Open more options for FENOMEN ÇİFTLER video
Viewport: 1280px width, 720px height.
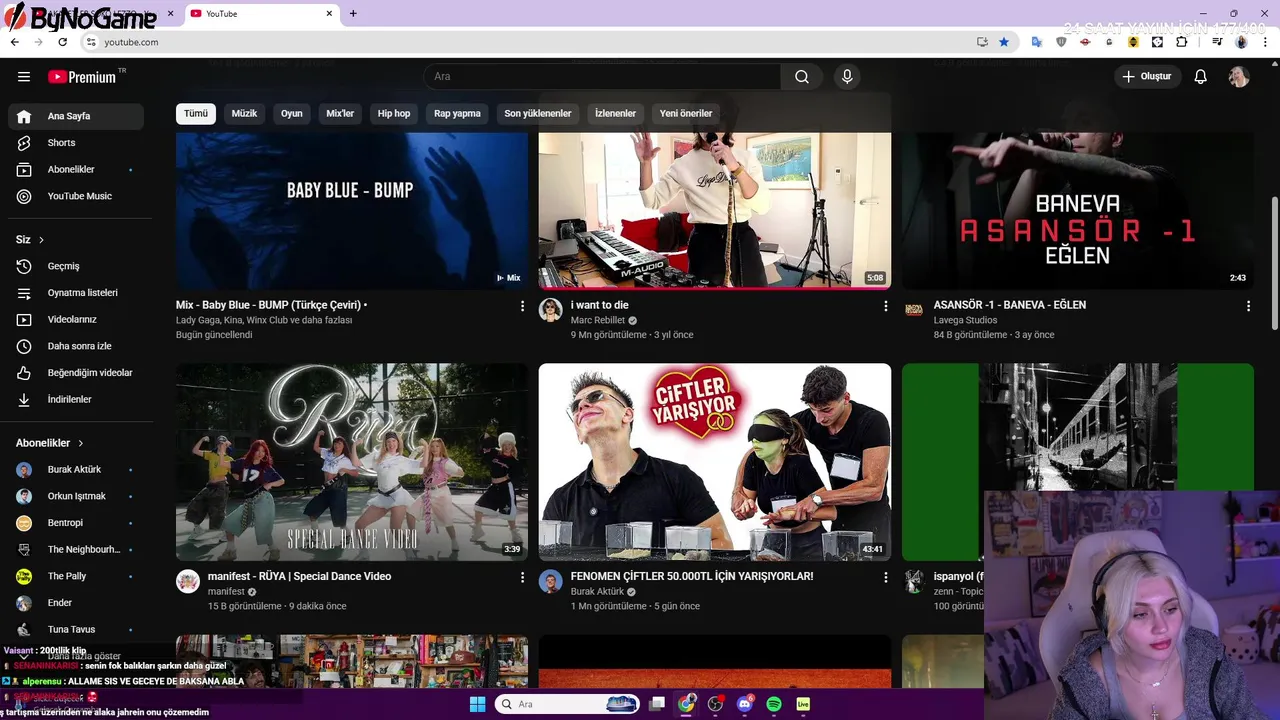click(885, 577)
